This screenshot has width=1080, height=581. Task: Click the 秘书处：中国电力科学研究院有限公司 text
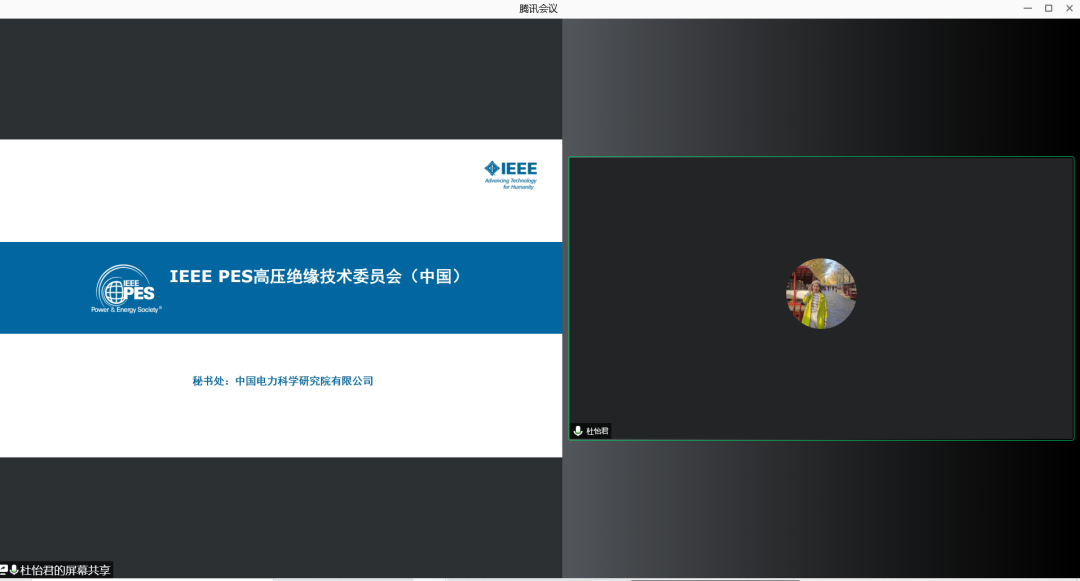[x=282, y=381]
